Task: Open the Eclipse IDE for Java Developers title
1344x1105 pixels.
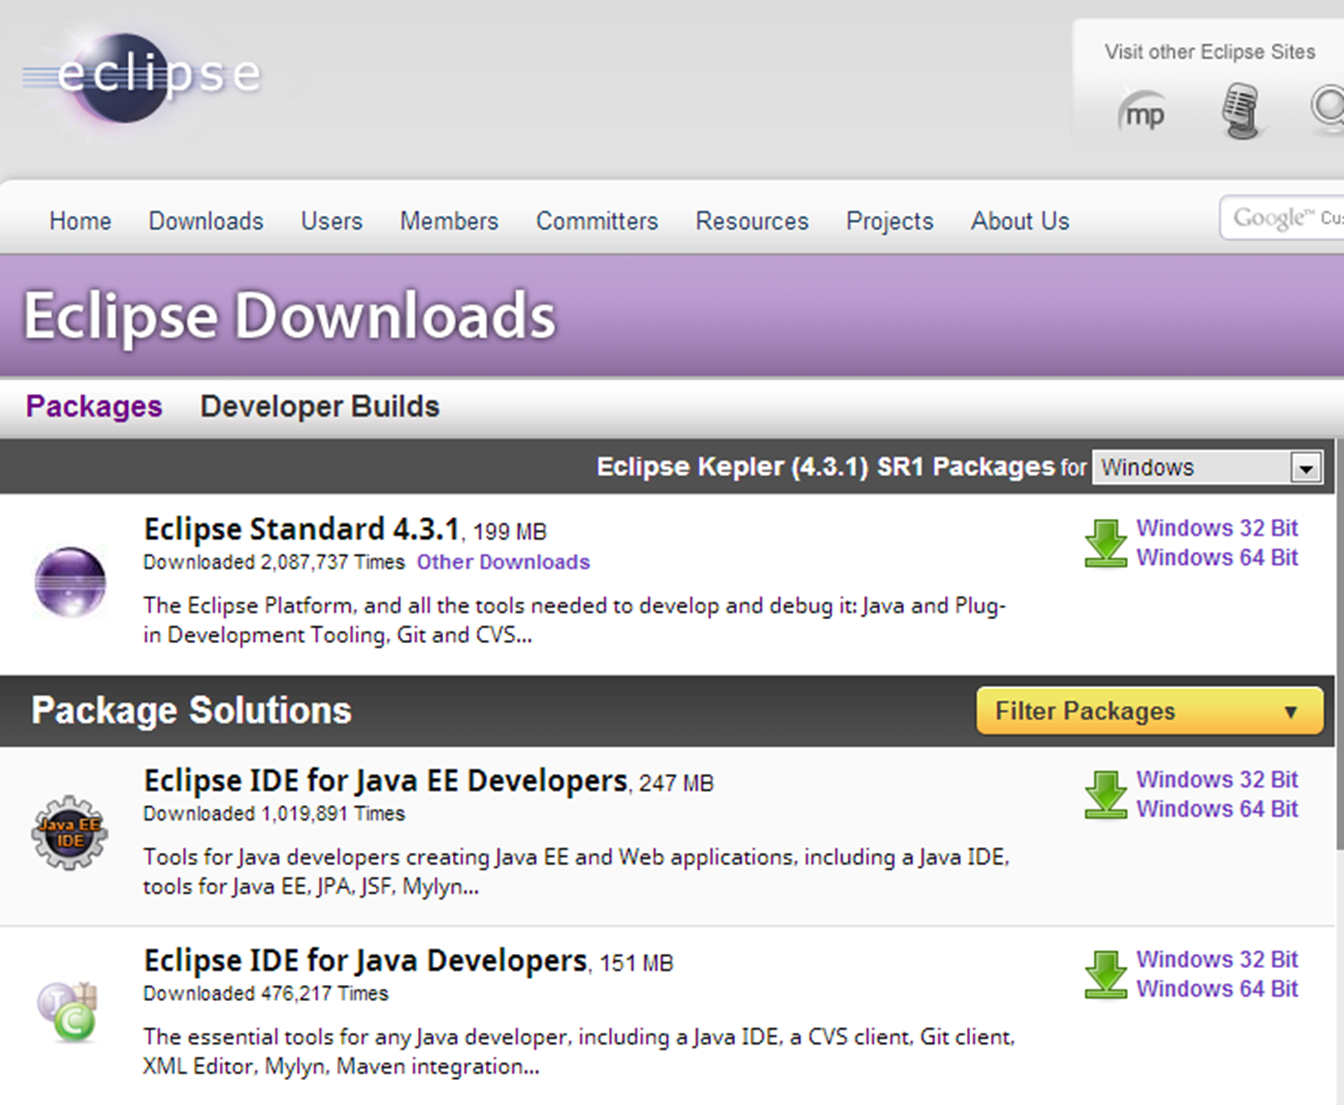Action: point(365,961)
